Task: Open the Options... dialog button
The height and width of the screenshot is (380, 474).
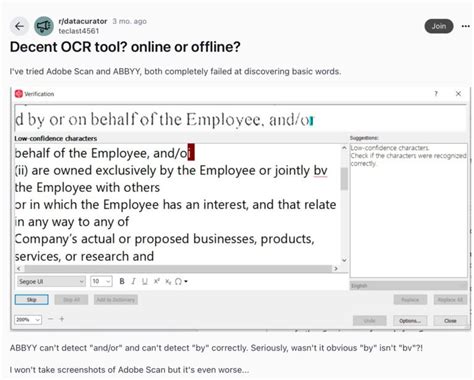Action: click(410, 321)
